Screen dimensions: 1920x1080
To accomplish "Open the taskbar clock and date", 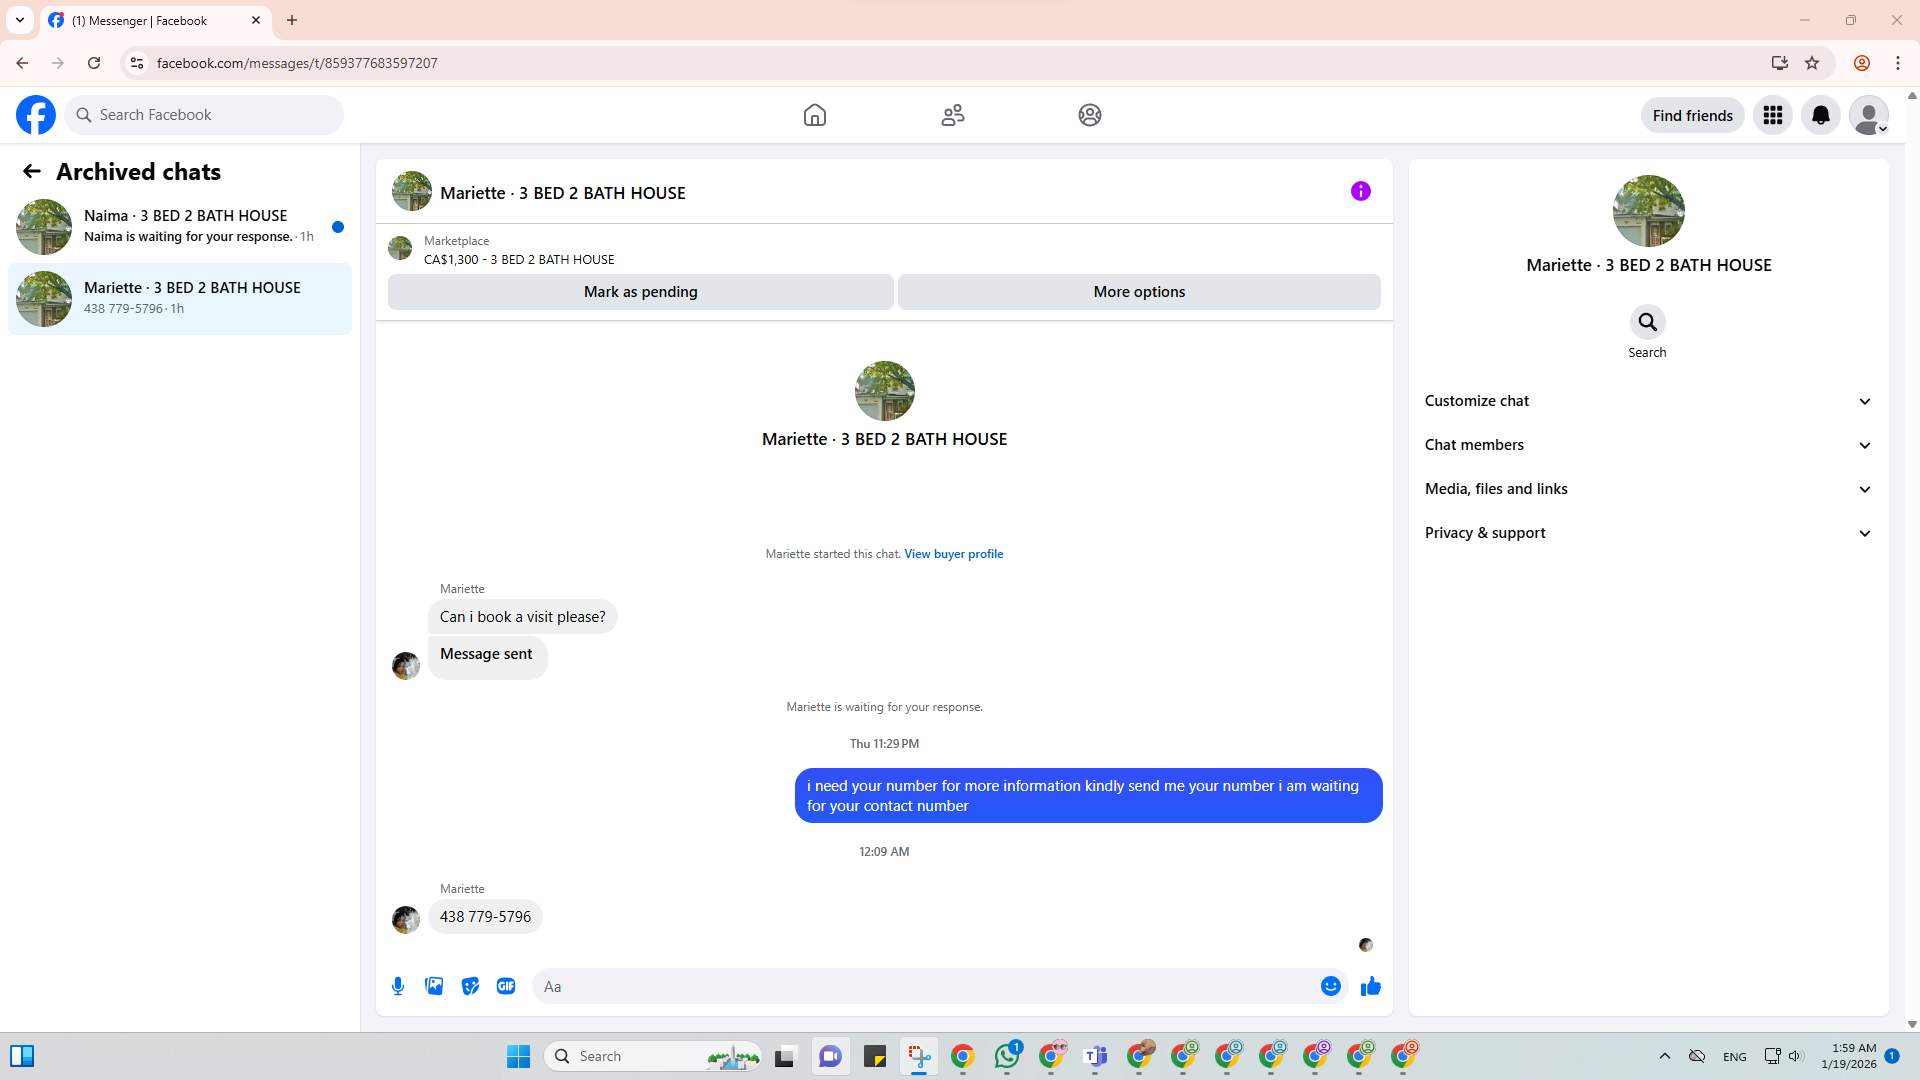I will [1849, 1056].
